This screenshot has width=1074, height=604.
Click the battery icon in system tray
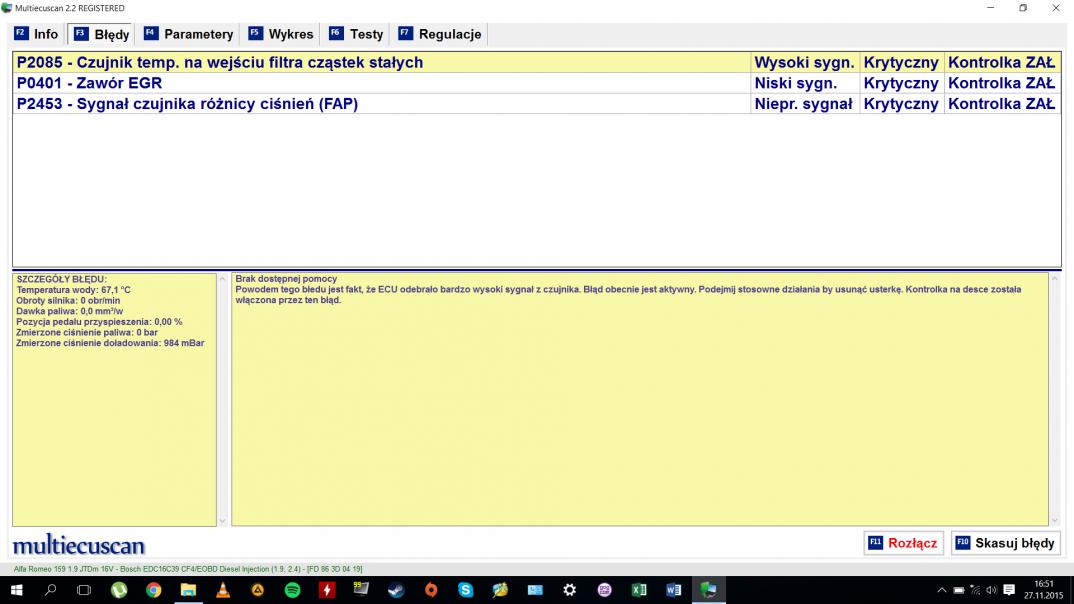[959, 590]
